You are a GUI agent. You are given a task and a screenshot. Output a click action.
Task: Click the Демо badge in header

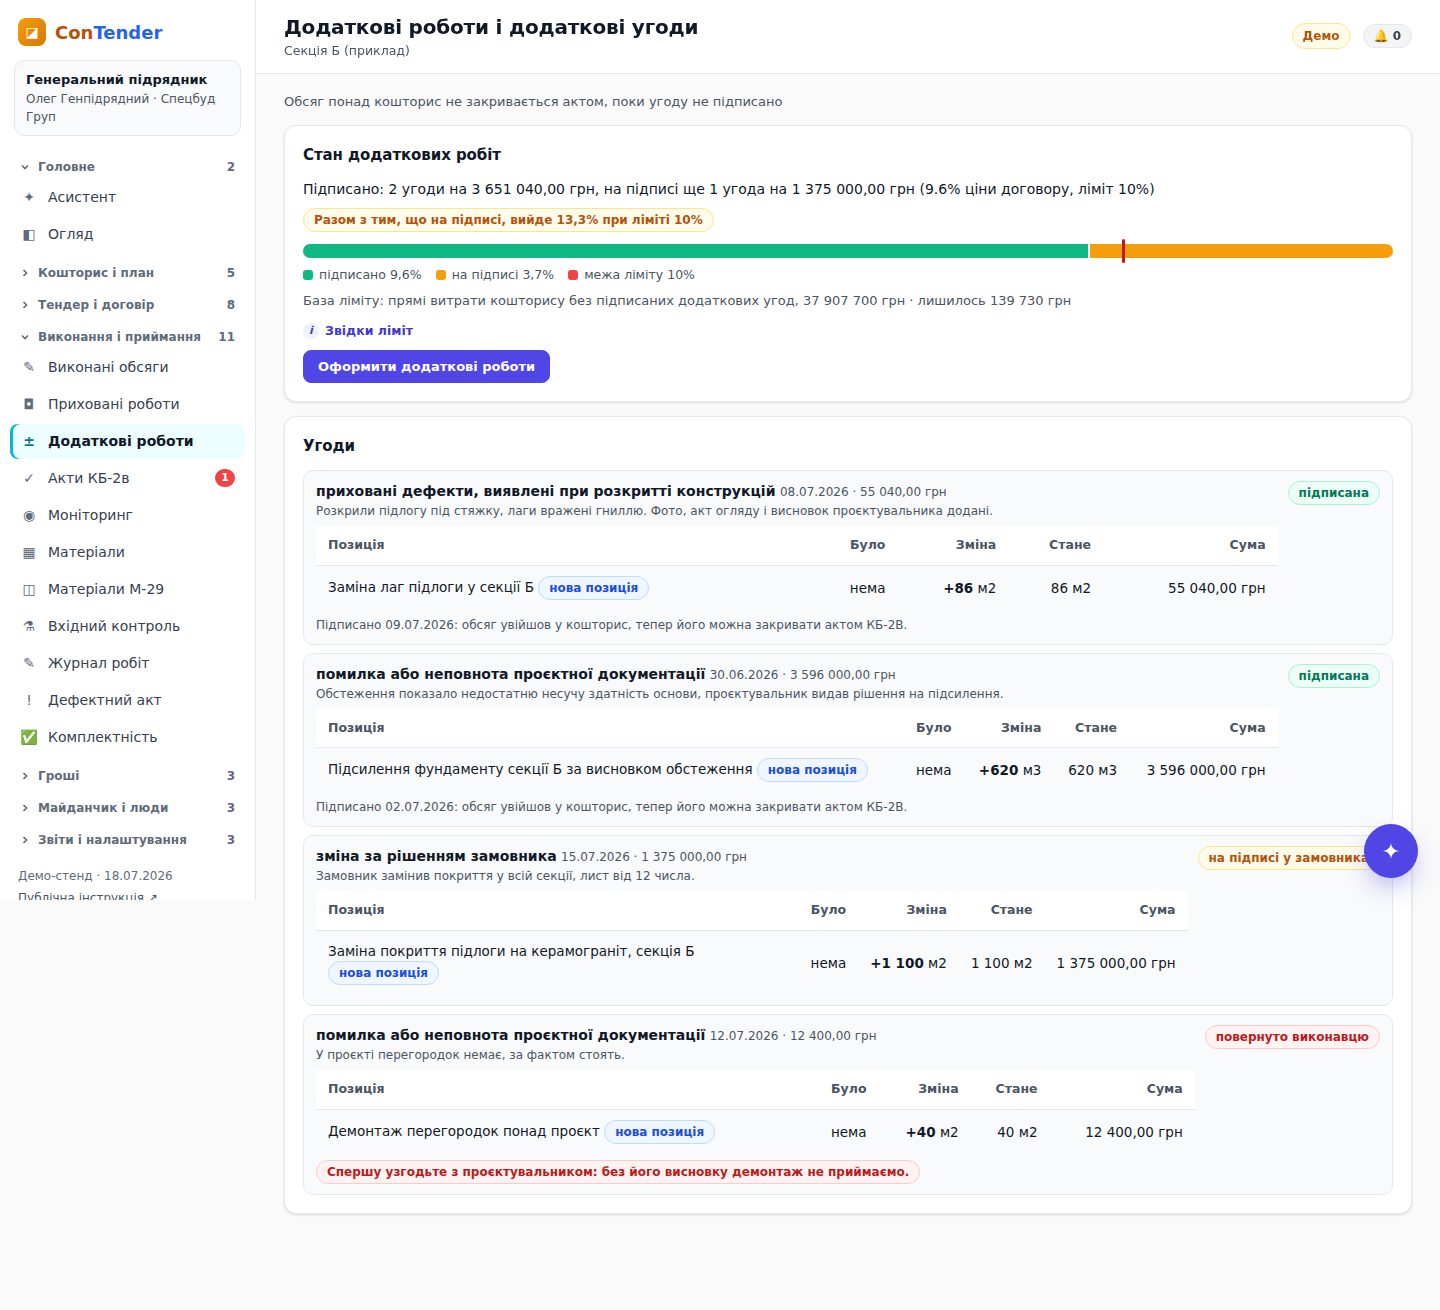pyautogui.click(x=1321, y=36)
